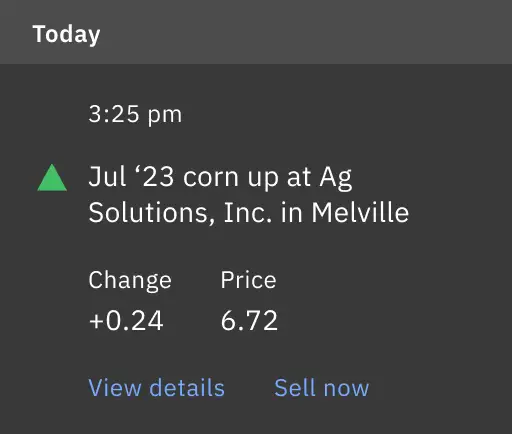
Task: Select the Sell now link
Action: pyautogui.click(x=321, y=388)
